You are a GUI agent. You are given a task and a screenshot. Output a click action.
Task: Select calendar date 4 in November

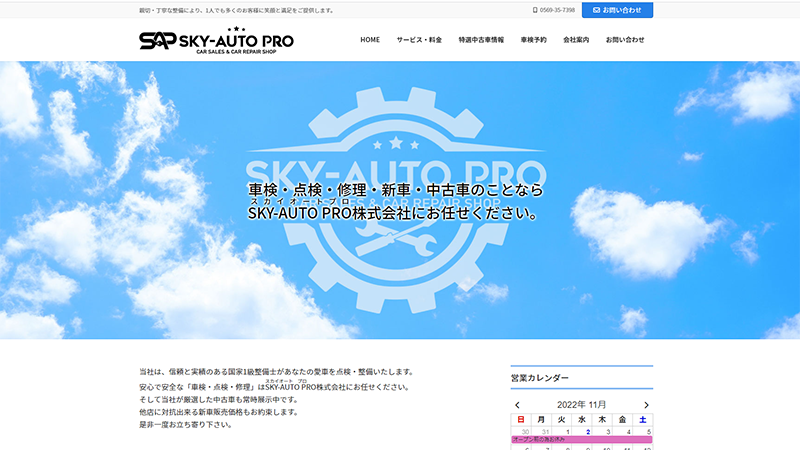pos(629,432)
